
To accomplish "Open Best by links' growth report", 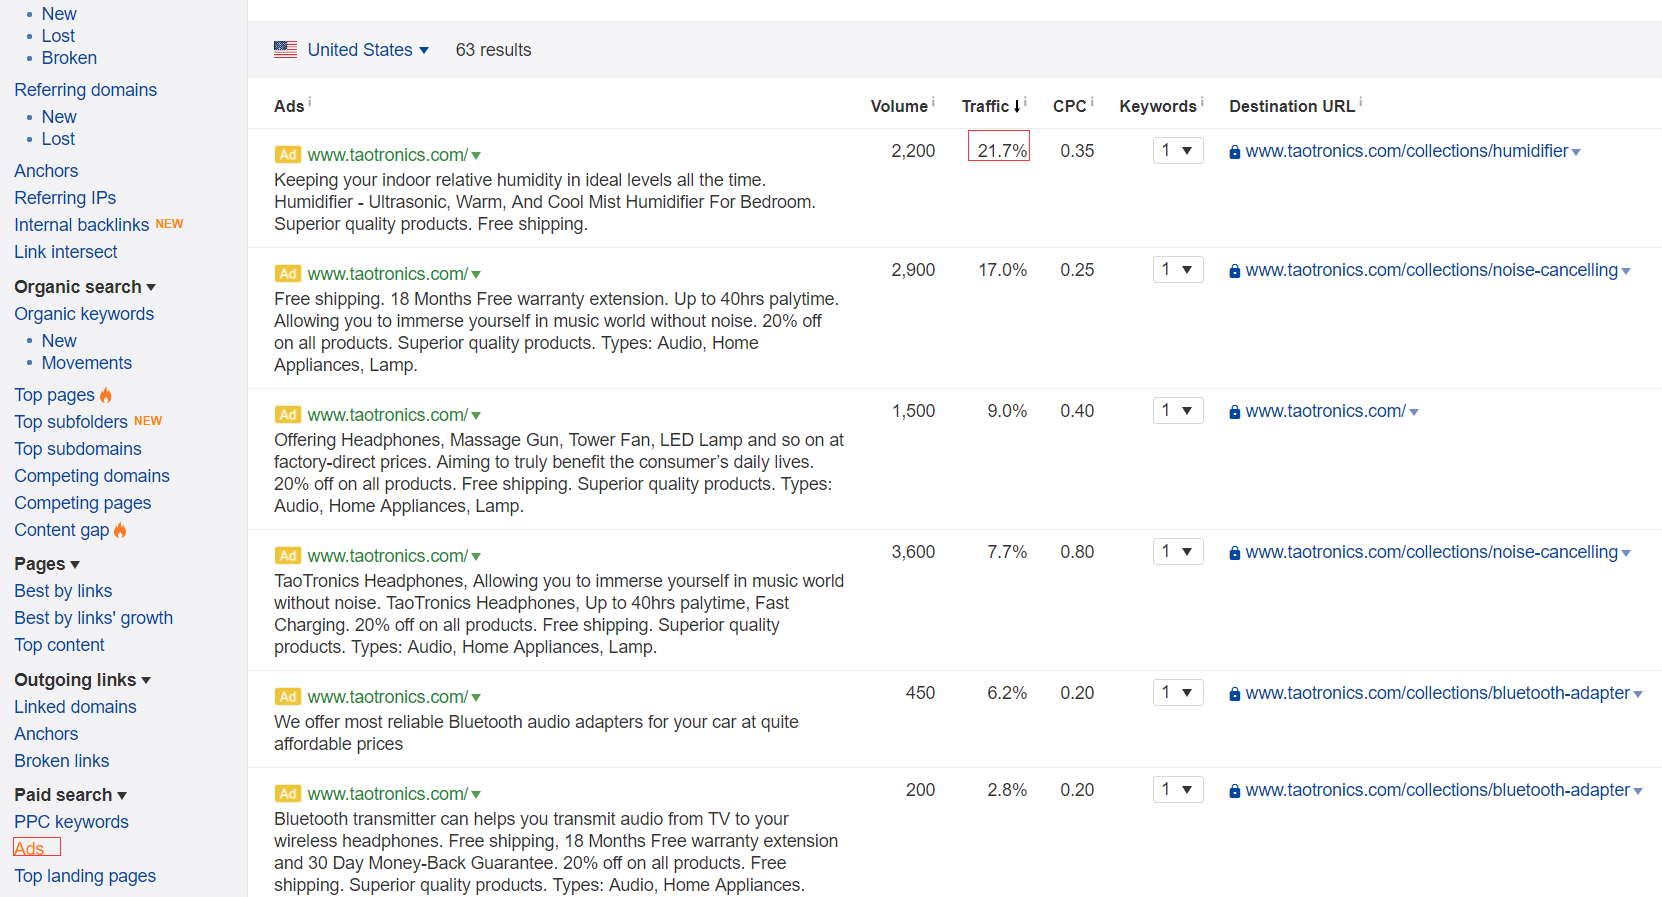I will pos(93,618).
